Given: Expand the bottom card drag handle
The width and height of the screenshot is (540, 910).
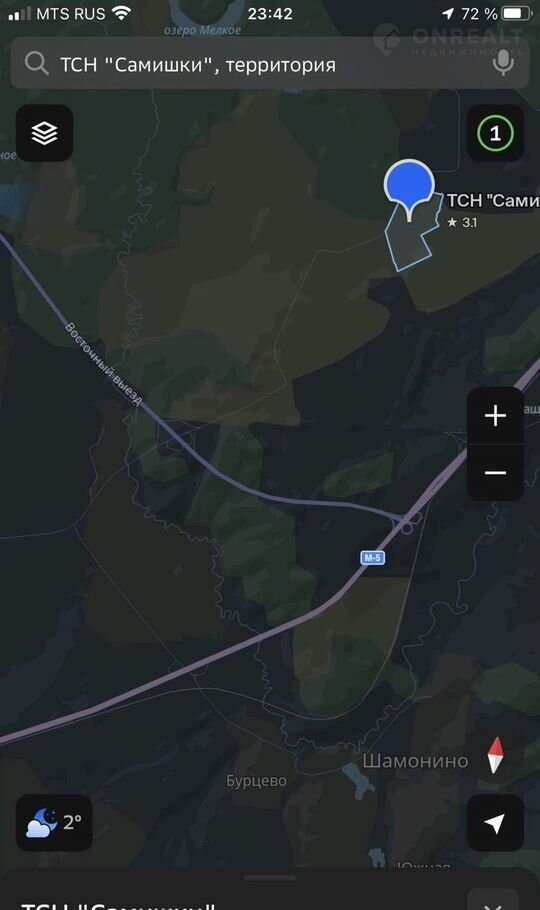Looking at the screenshot, I should [270, 878].
